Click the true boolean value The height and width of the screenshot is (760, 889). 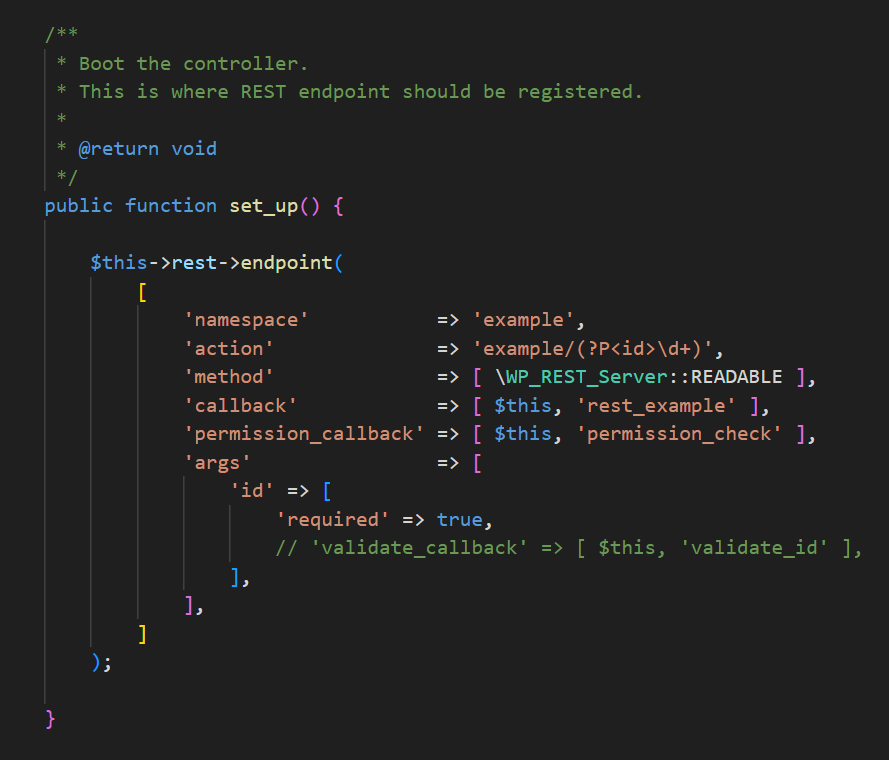tap(459, 520)
